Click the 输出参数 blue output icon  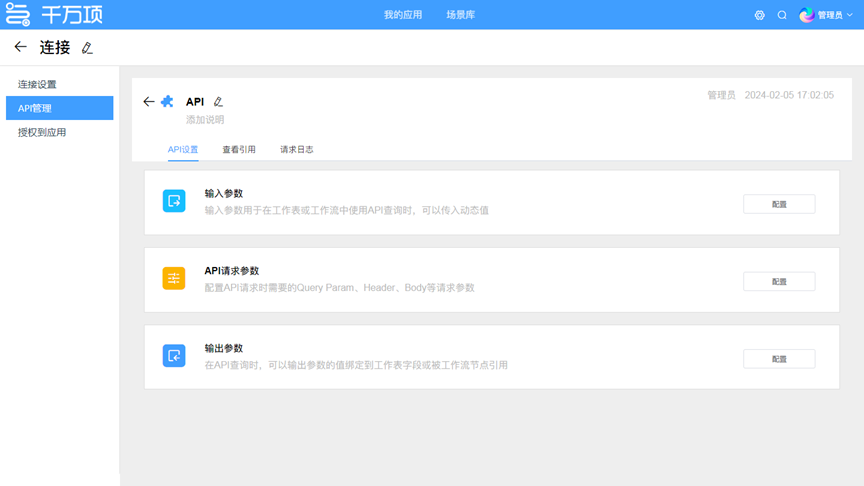[x=174, y=355]
